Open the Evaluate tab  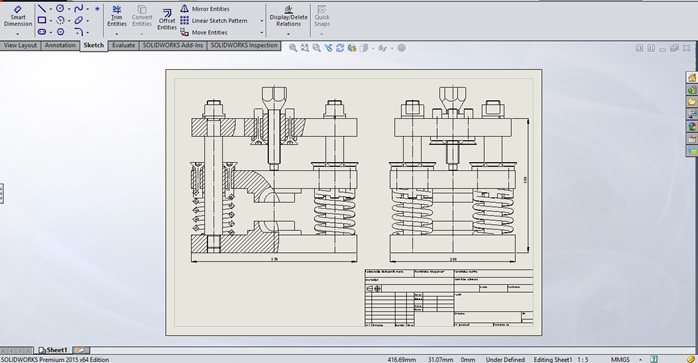[123, 45]
